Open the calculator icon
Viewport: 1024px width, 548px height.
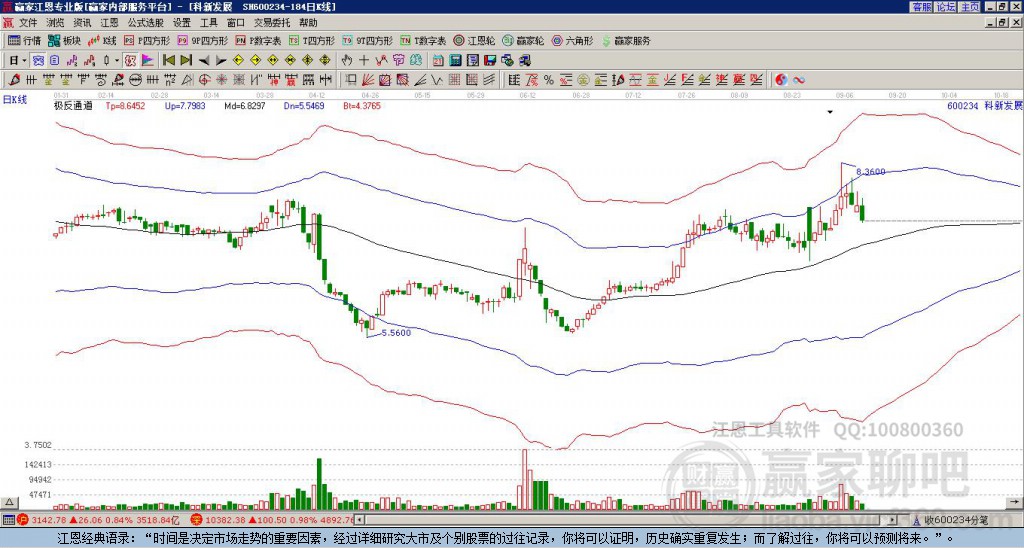455,60
